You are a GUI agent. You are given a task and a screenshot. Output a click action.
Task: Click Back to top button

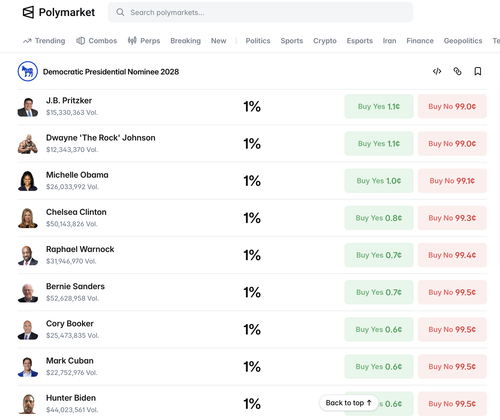349,403
